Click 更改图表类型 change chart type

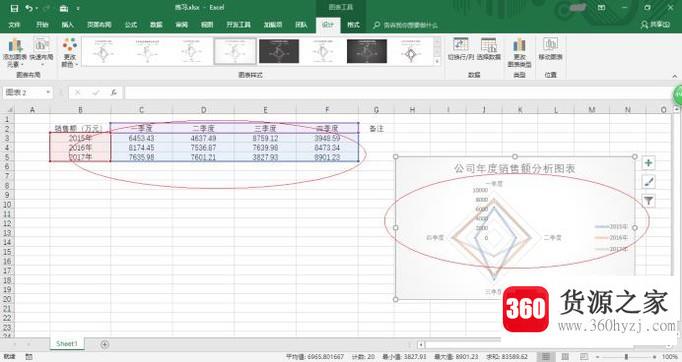tap(519, 52)
